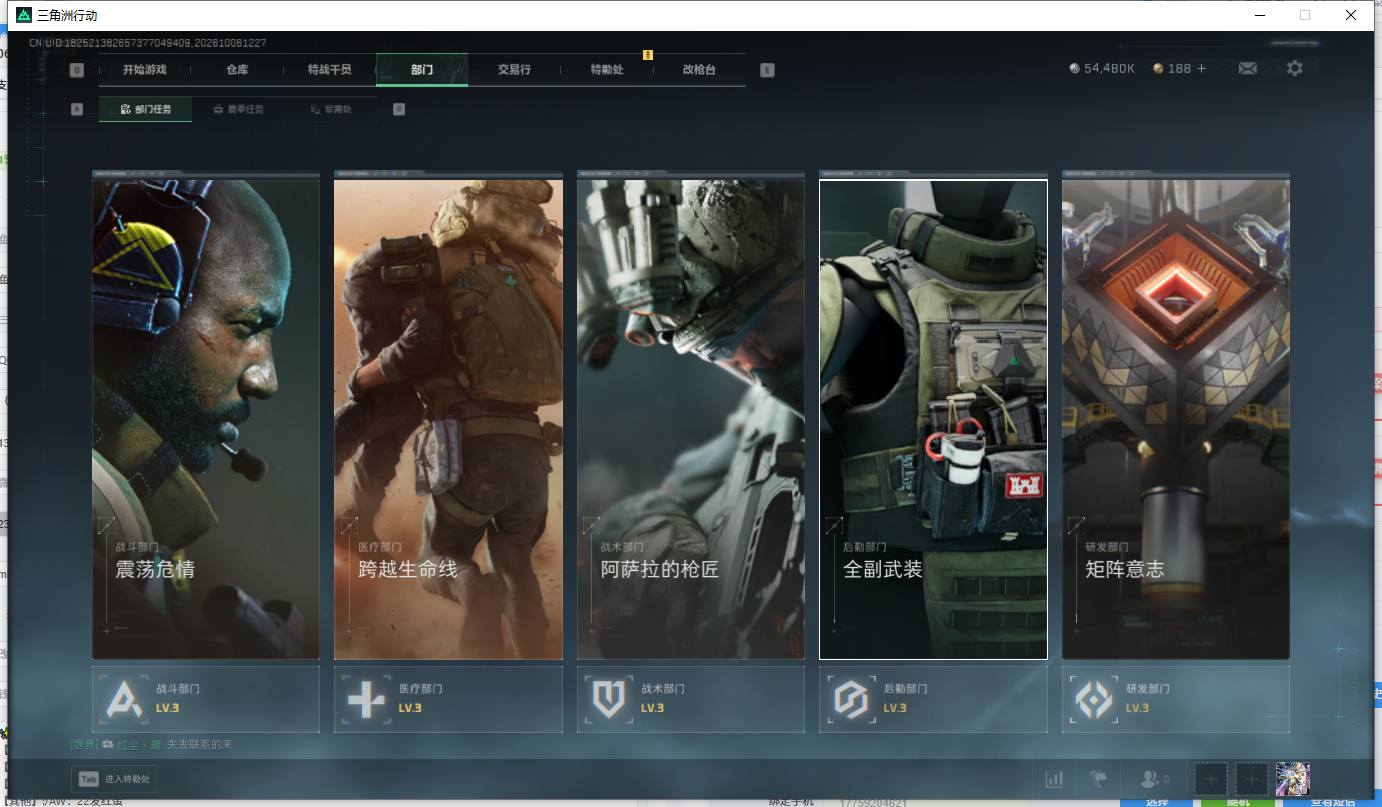Screen dimensions: 1382x807
Task: Click the Q key hint left of tabs
Action: click(x=77, y=70)
